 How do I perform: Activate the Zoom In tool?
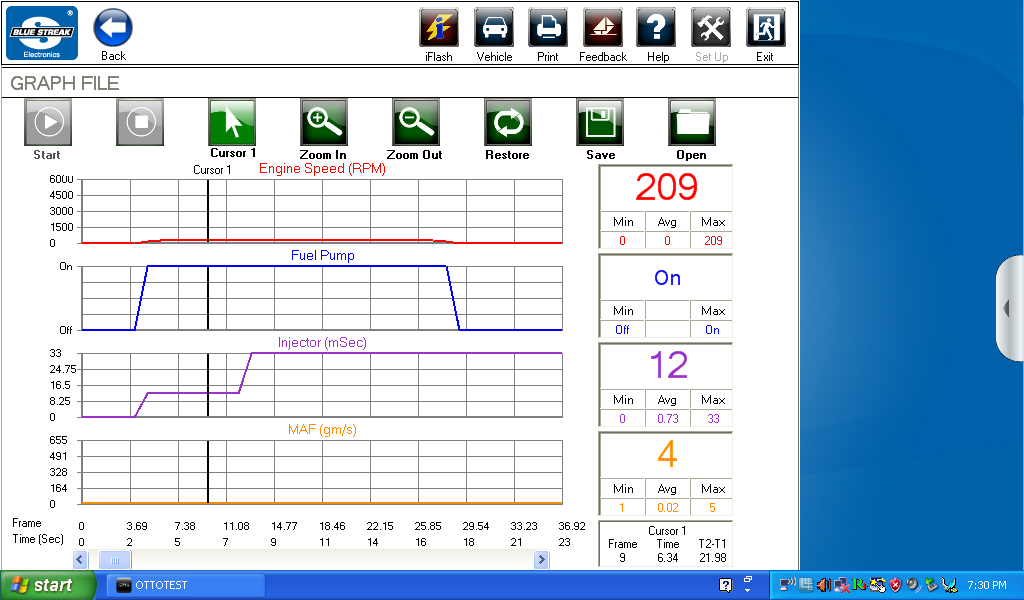coord(323,122)
